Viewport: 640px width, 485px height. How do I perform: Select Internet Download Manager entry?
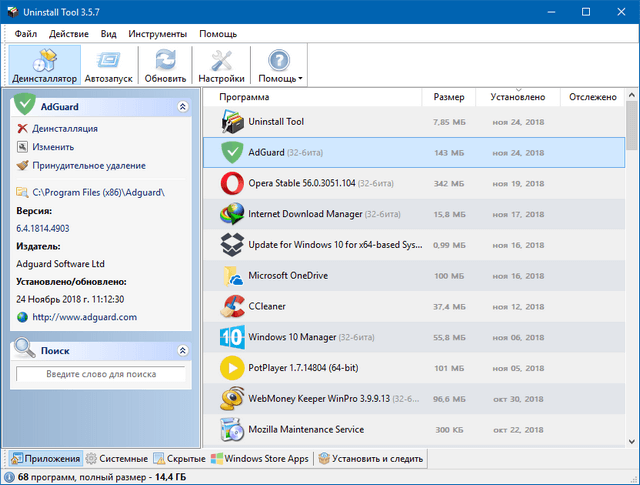(x=305, y=215)
